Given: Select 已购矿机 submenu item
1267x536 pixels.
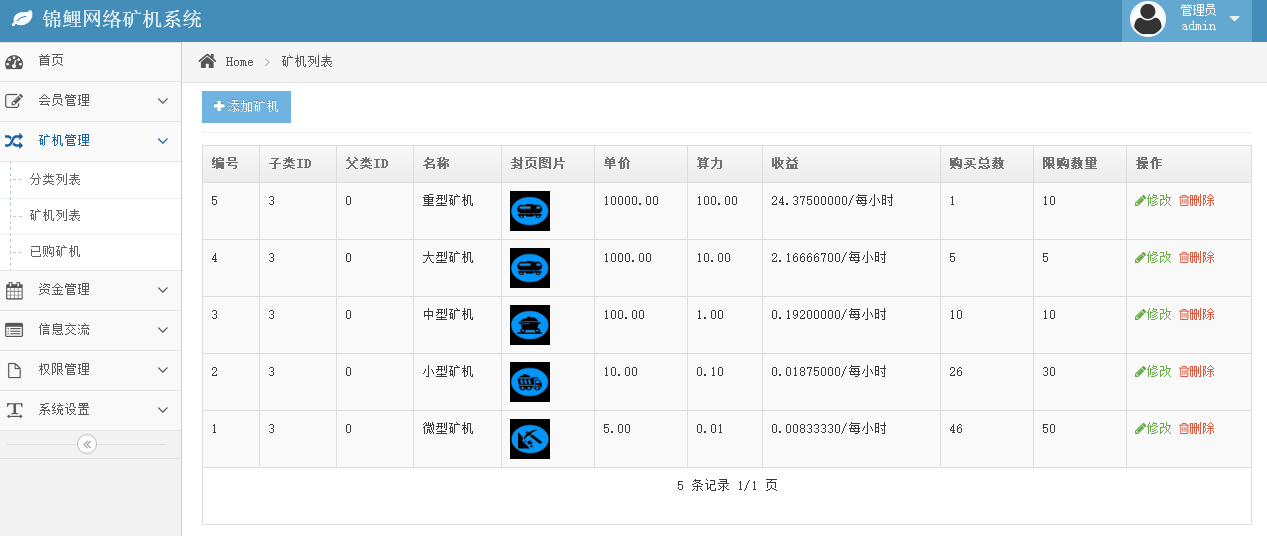Looking at the screenshot, I should (55, 252).
